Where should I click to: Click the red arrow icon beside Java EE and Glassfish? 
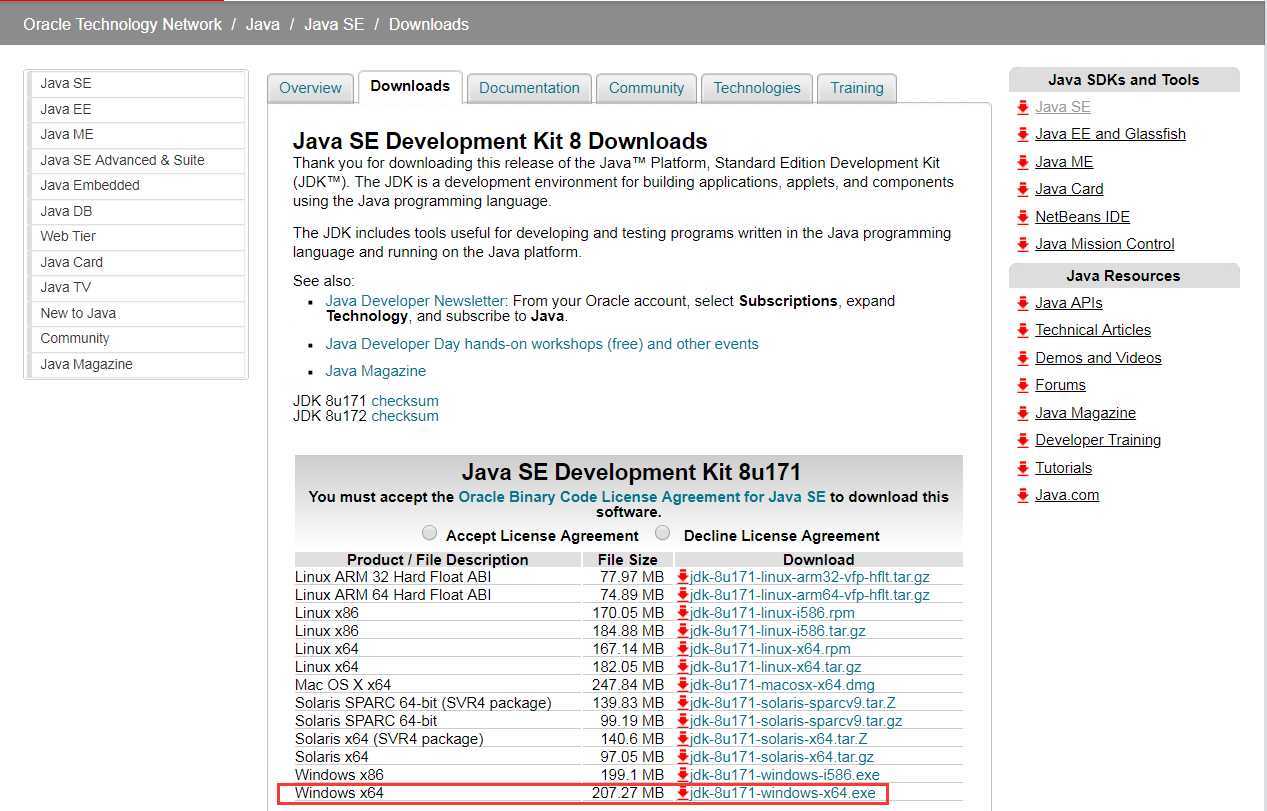(x=1022, y=134)
